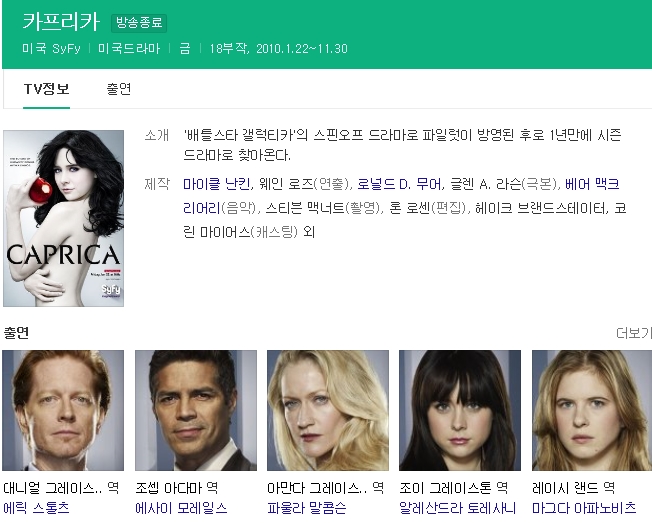Click the 마그다 아파노비츠 cast photo

point(592,410)
